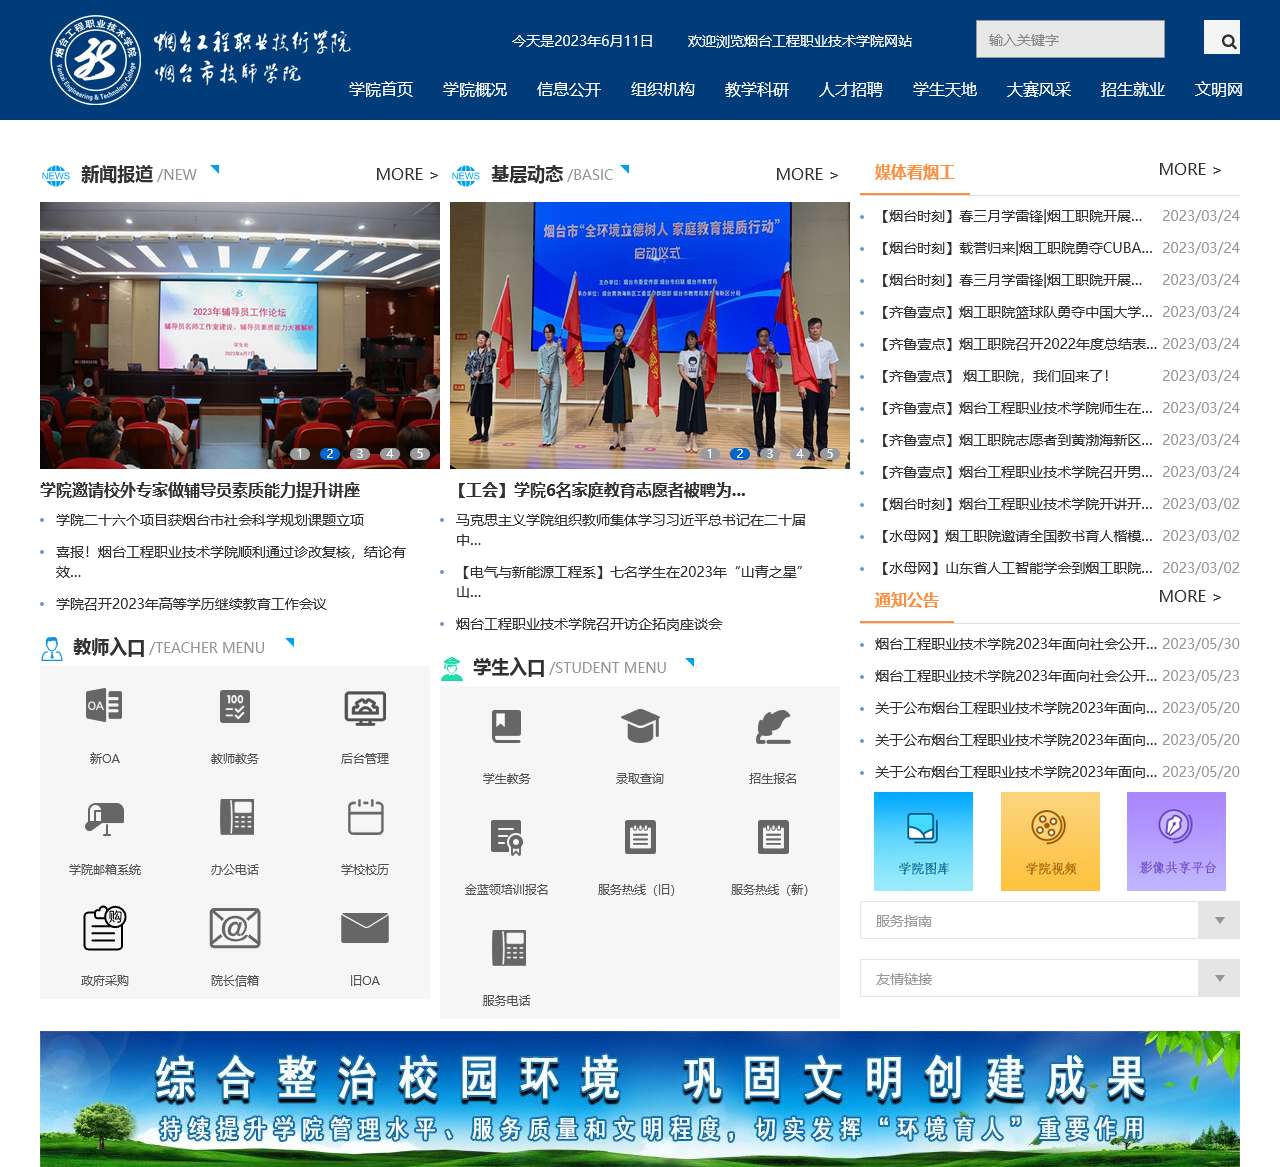Open 学院图库 gallery tile
Image resolution: width=1280 pixels, height=1167 pixels.
[923, 841]
